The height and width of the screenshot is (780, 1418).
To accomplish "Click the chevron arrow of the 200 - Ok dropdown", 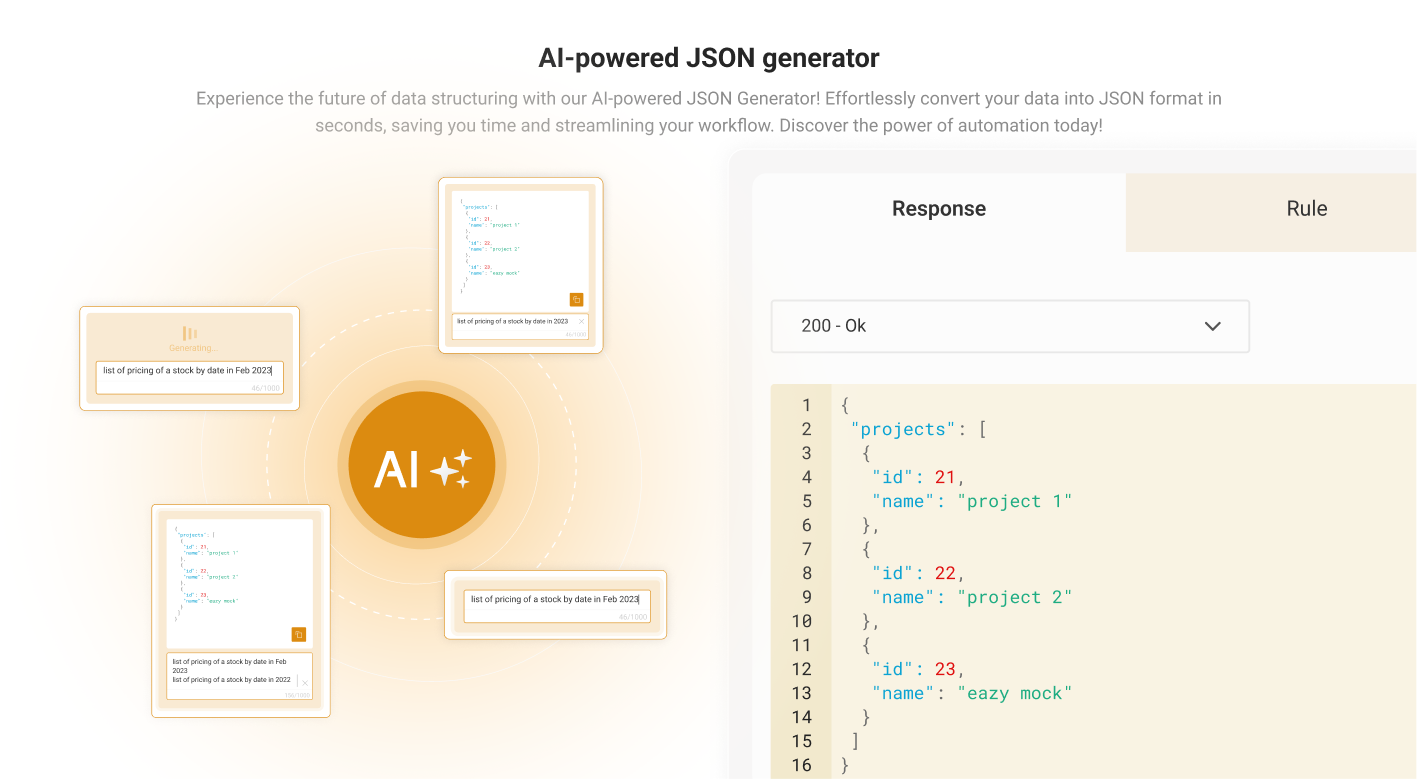I will point(1213,326).
